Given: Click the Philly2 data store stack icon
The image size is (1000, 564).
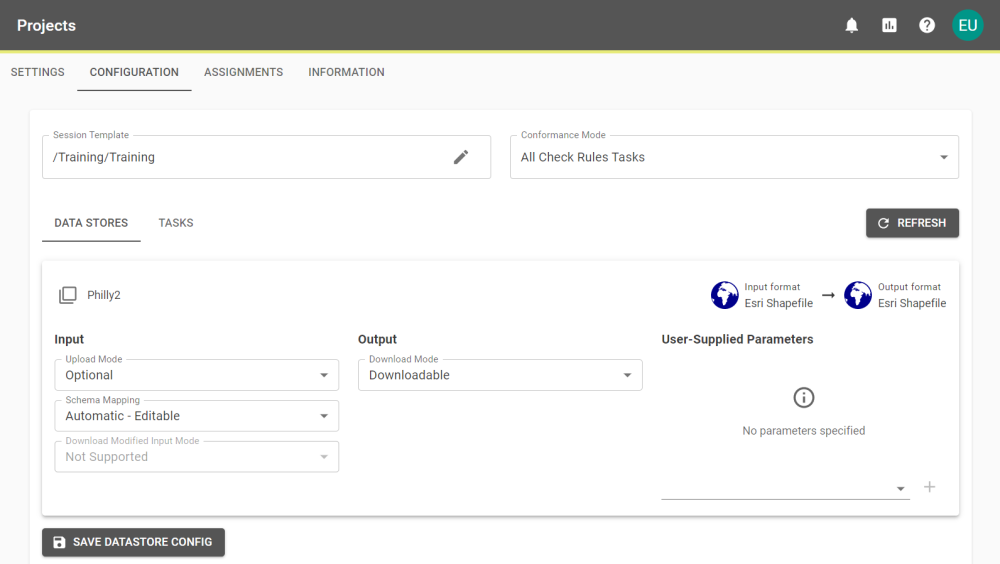Looking at the screenshot, I should (67, 295).
